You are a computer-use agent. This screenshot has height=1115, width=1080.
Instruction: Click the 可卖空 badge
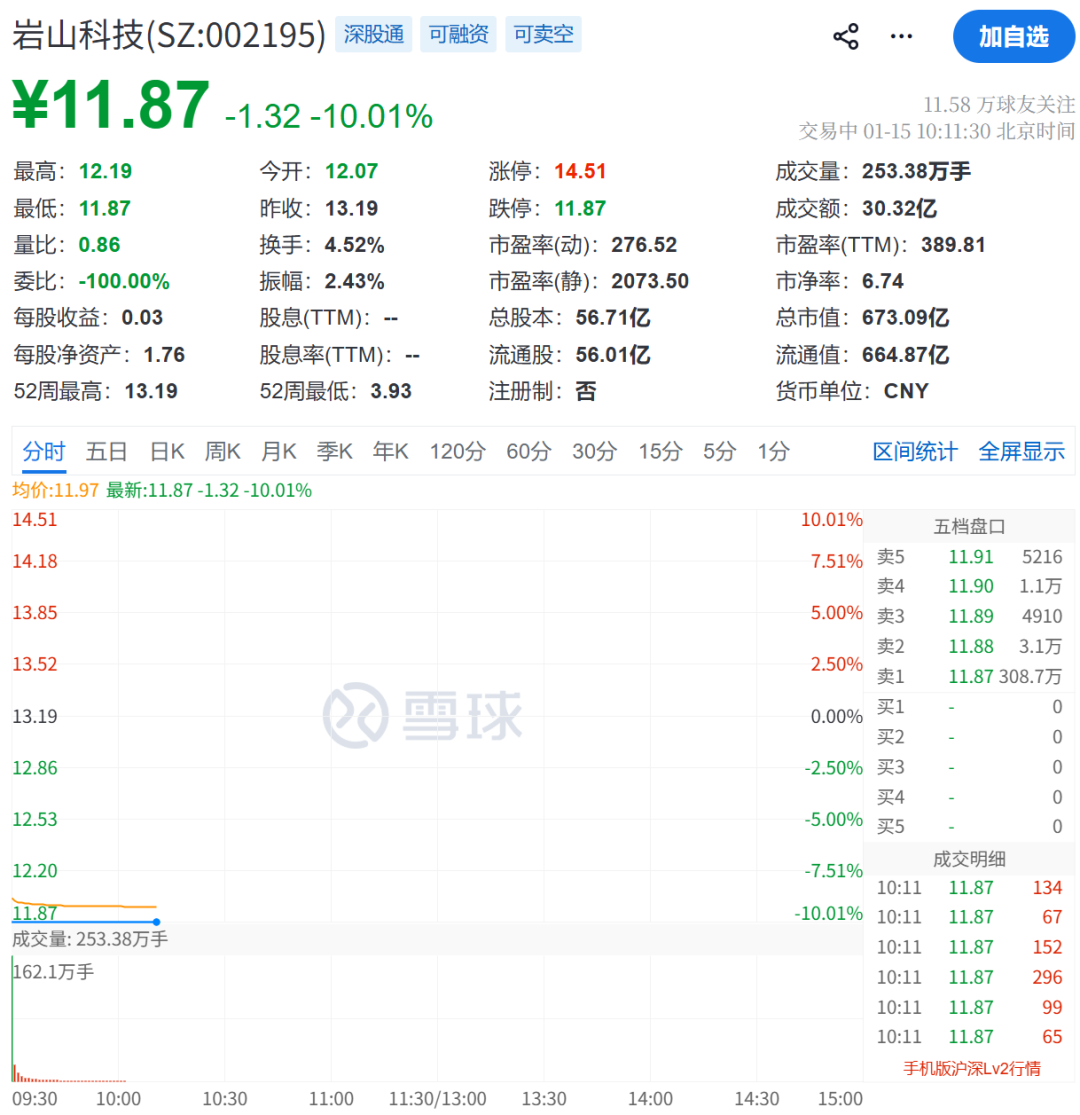pos(543,34)
